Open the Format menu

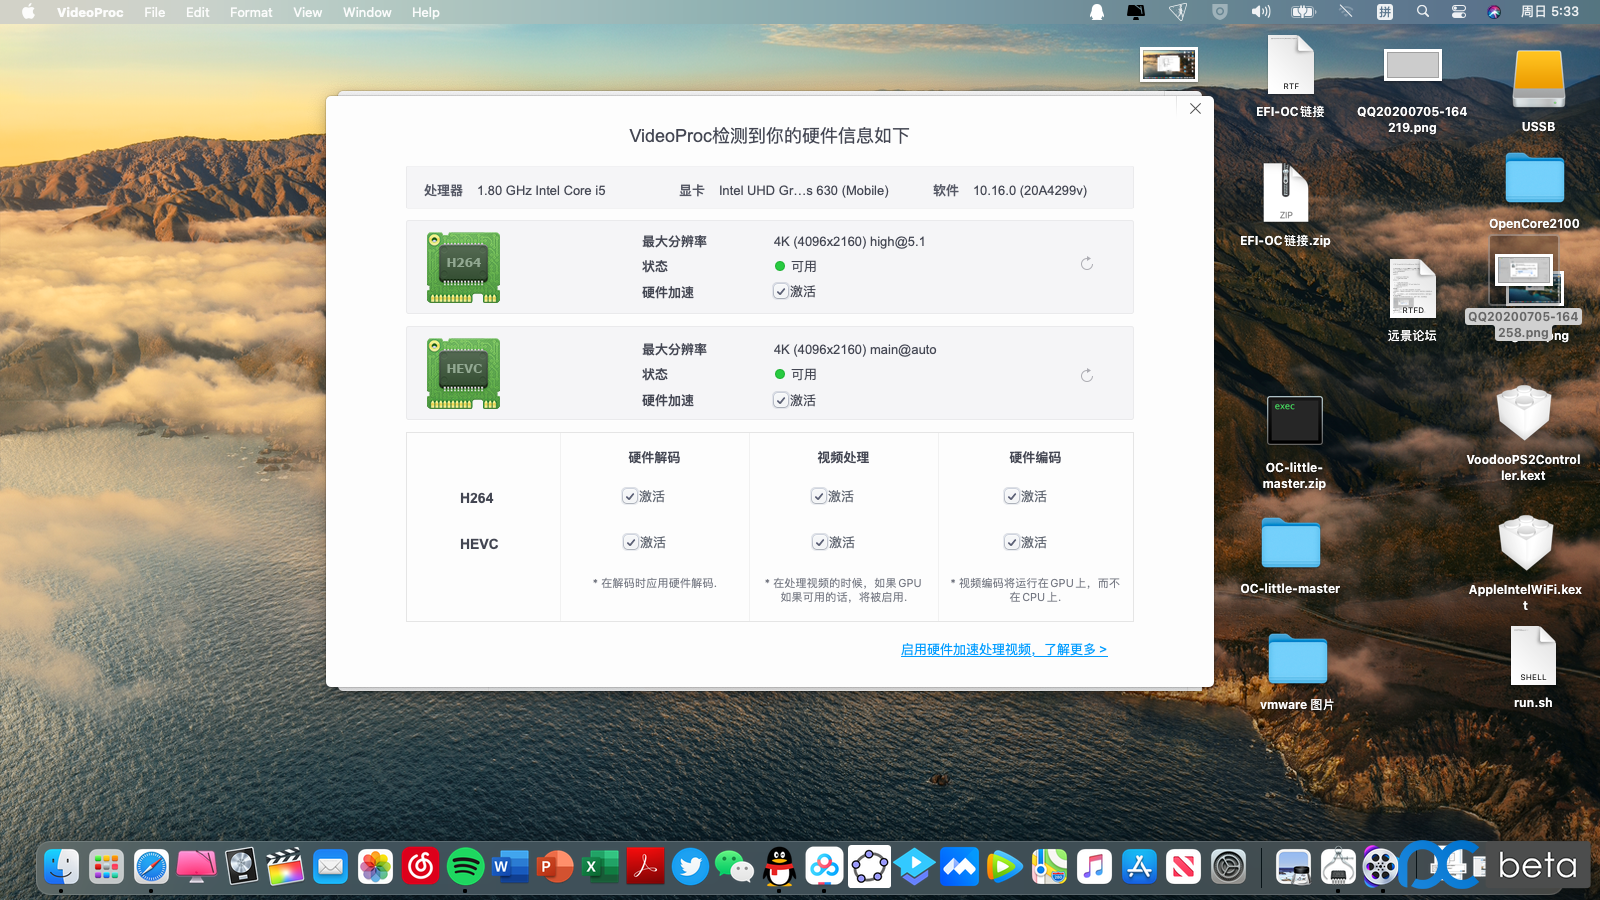(251, 12)
